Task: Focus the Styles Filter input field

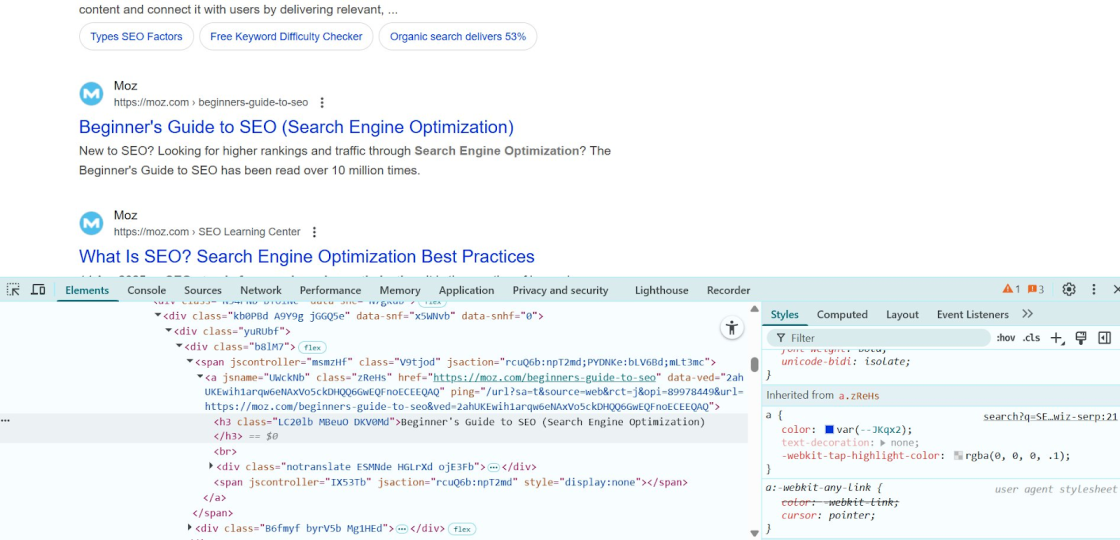Action: (x=879, y=338)
